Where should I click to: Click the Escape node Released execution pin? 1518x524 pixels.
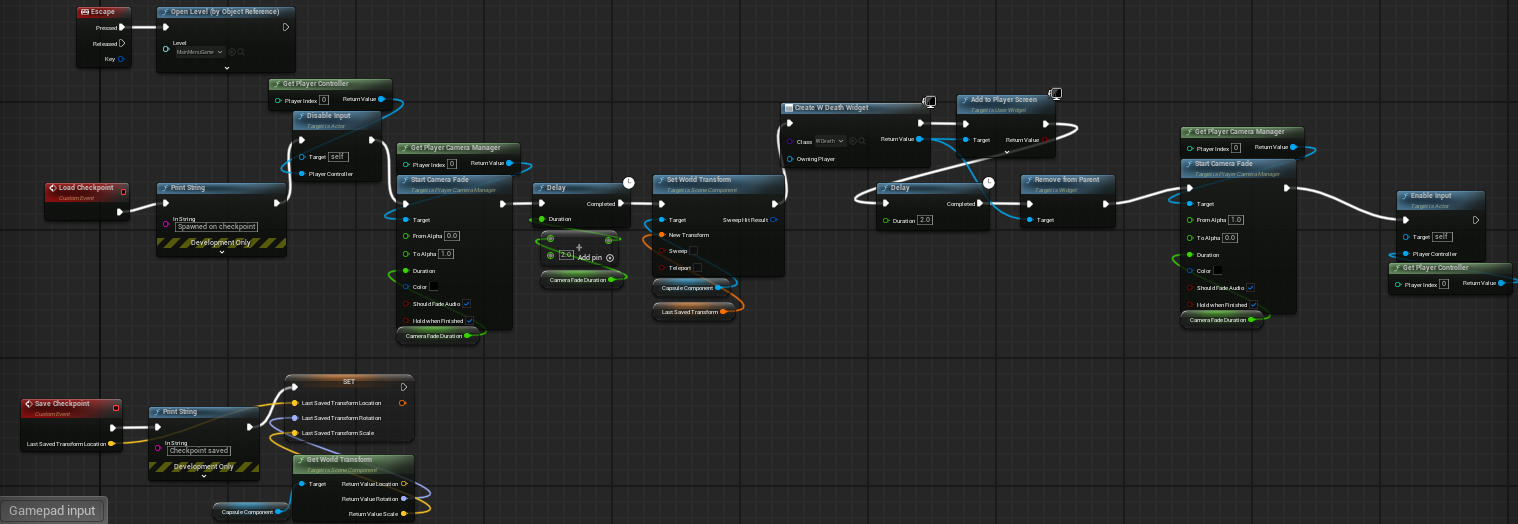click(x=122, y=43)
